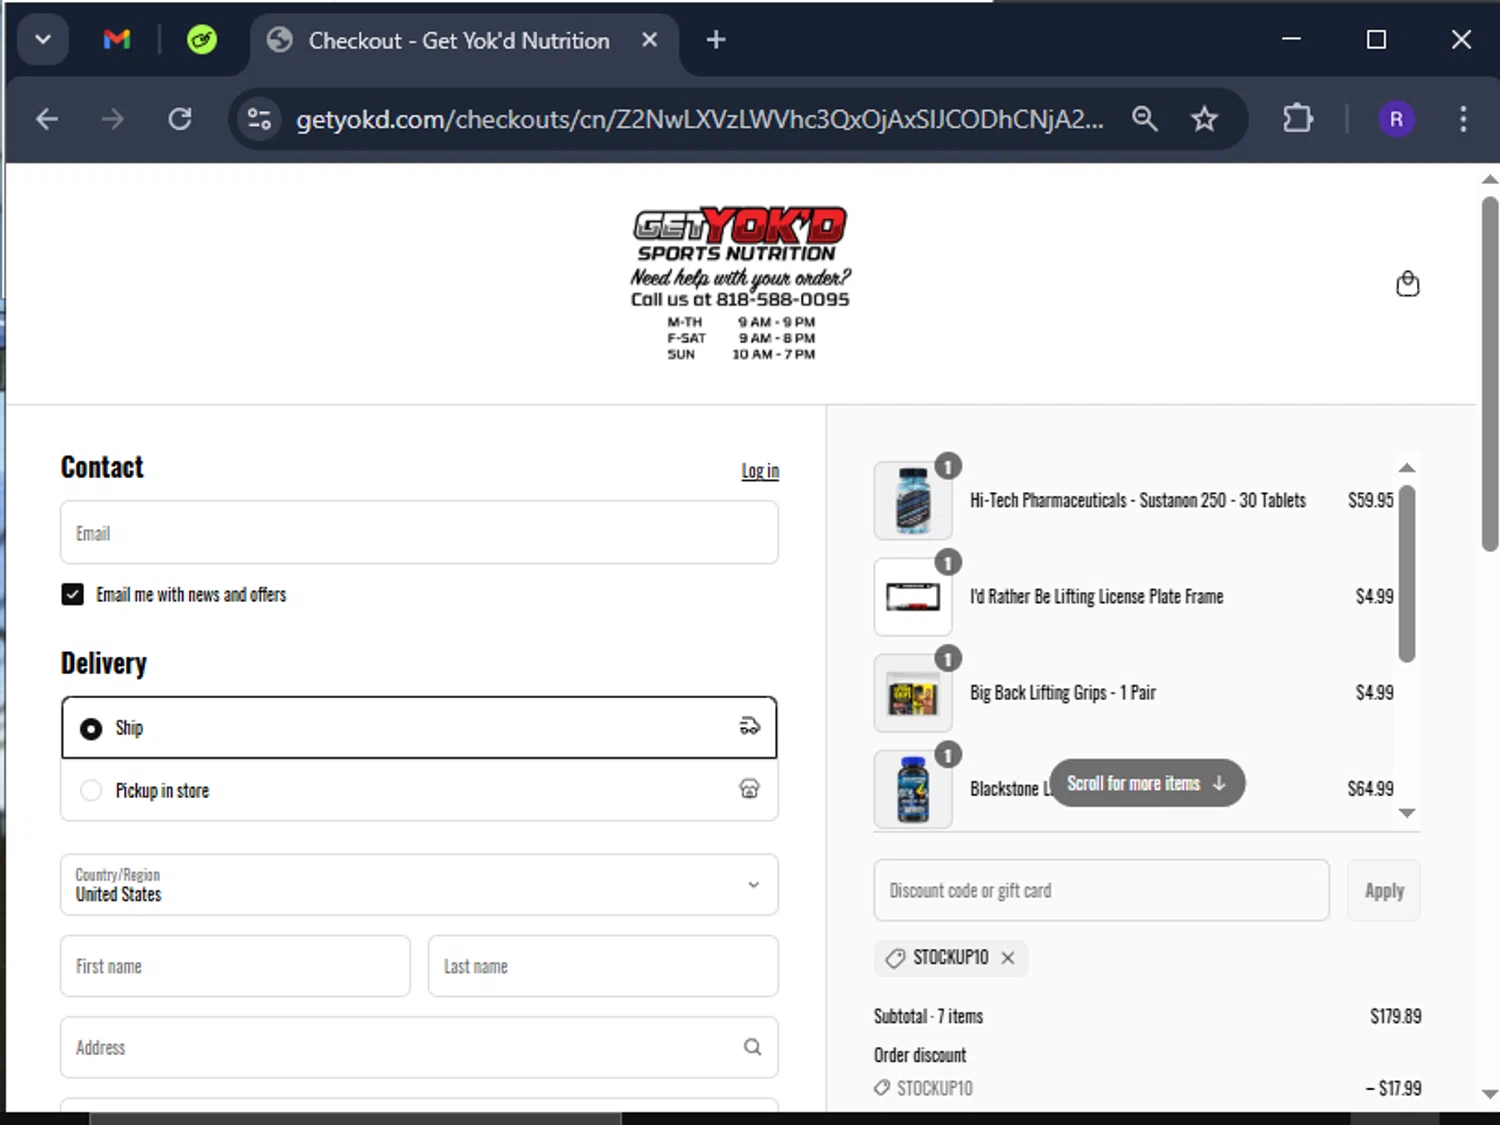The image size is (1500, 1125).
Task: Click the phone number 818-588-0095
Action: click(x=782, y=300)
